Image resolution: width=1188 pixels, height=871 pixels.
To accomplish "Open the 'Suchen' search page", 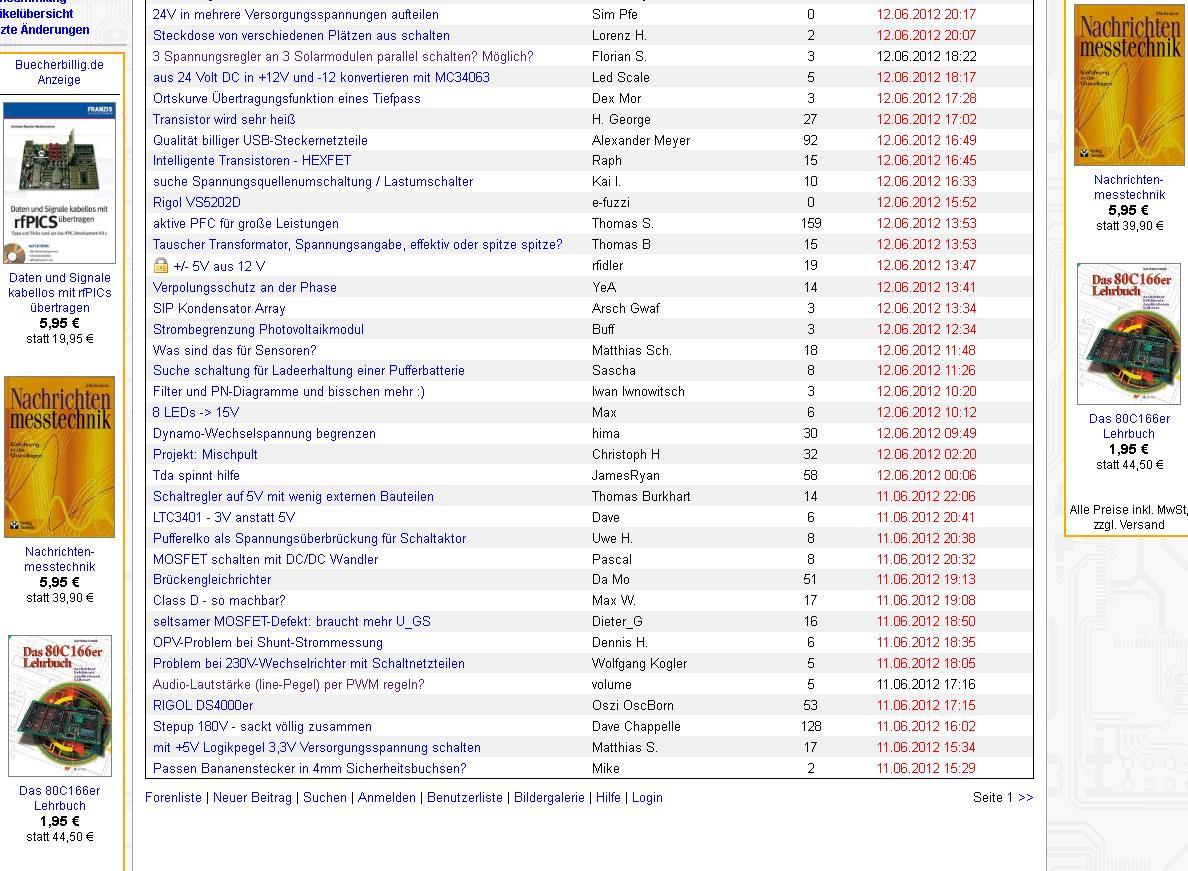I will pyautogui.click(x=325, y=798).
